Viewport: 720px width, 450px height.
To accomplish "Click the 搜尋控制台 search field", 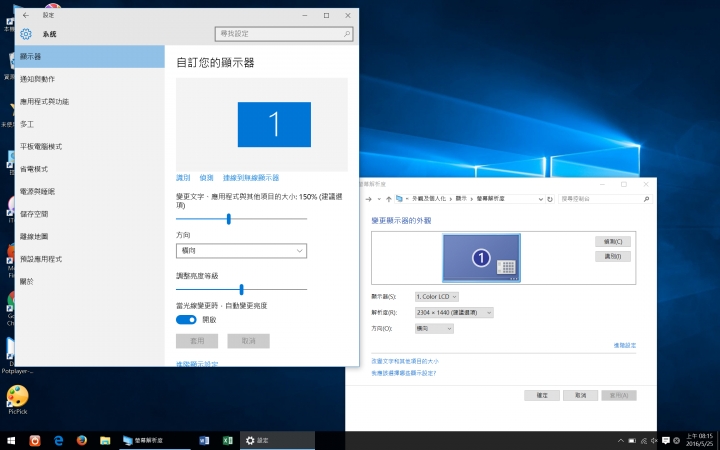I will coord(605,199).
